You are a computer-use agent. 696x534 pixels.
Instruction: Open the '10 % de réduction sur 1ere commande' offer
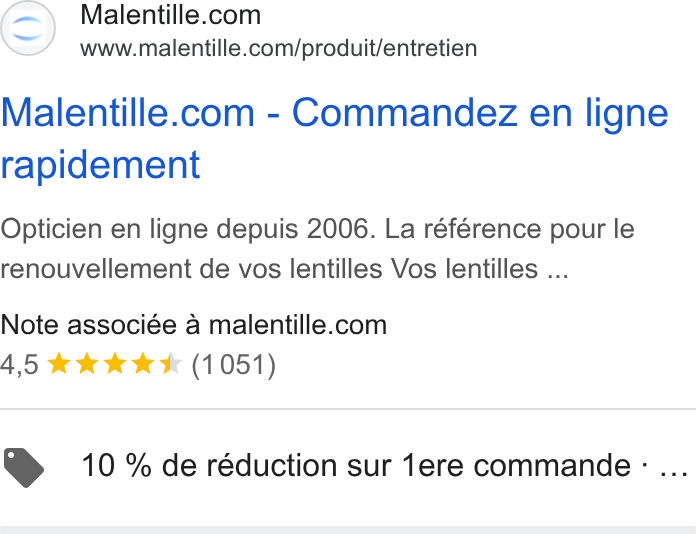click(356, 465)
